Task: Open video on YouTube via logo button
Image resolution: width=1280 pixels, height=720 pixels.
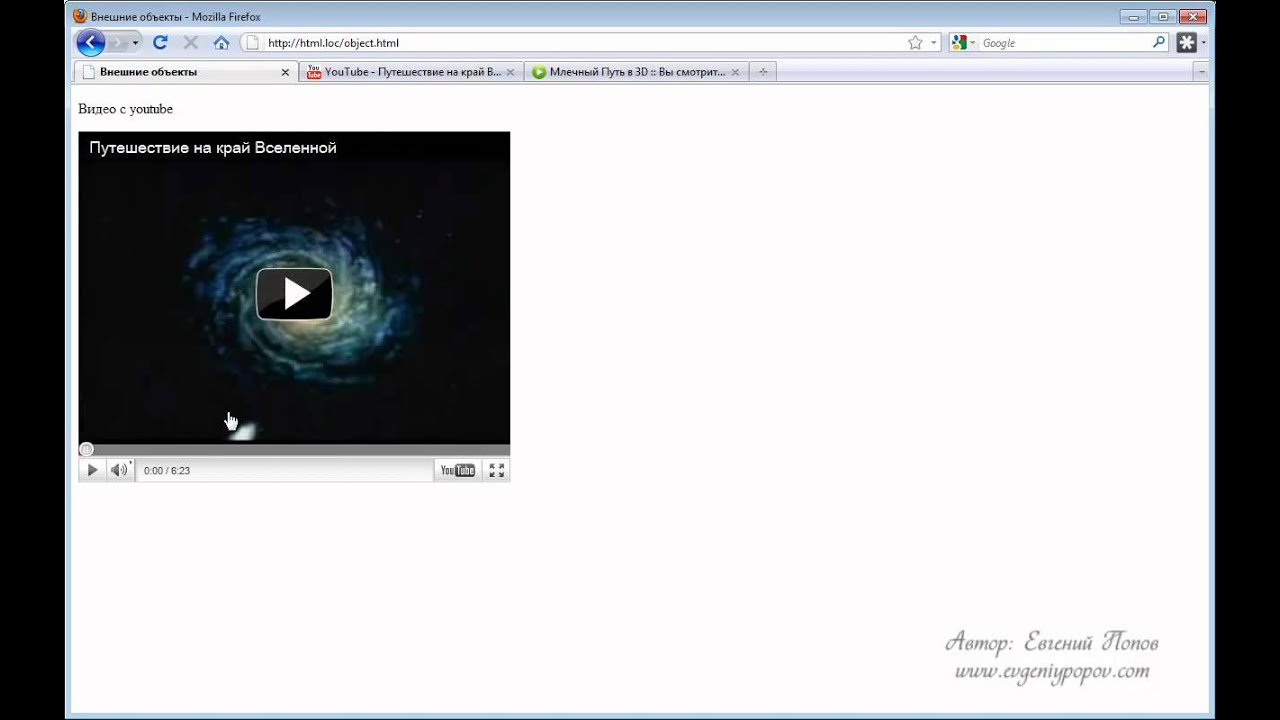Action: (458, 470)
